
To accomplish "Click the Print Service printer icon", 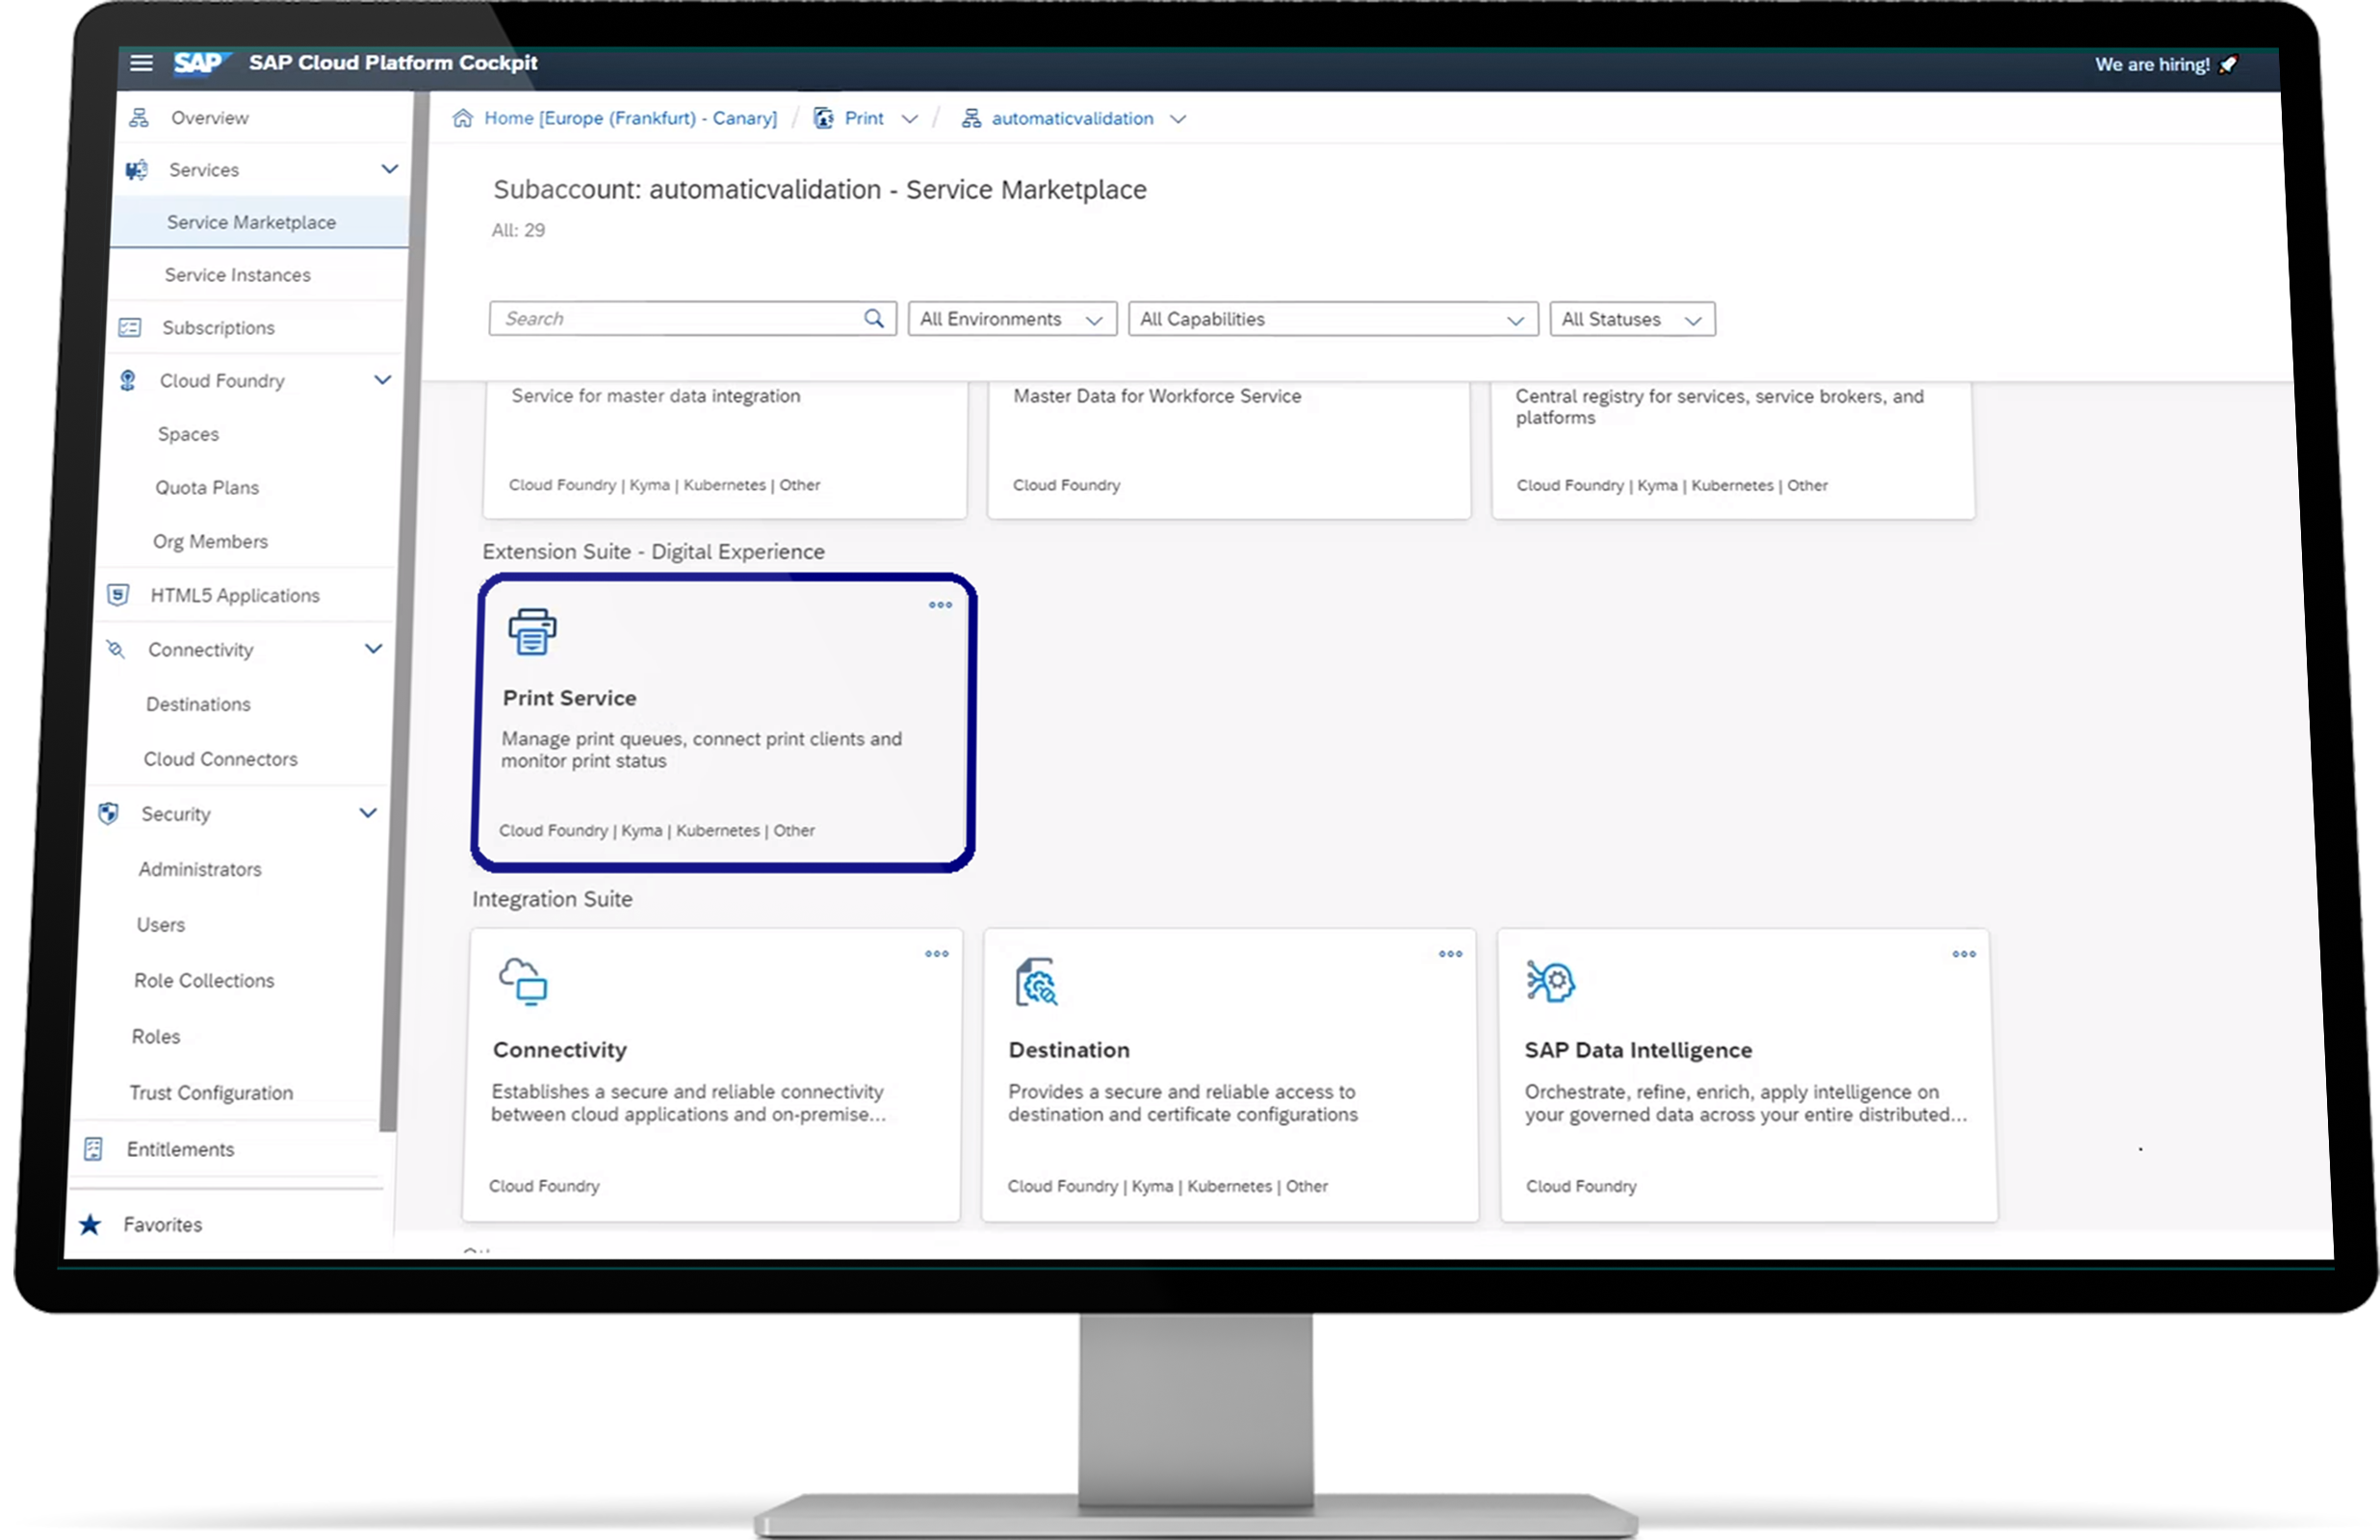I will 532,632.
